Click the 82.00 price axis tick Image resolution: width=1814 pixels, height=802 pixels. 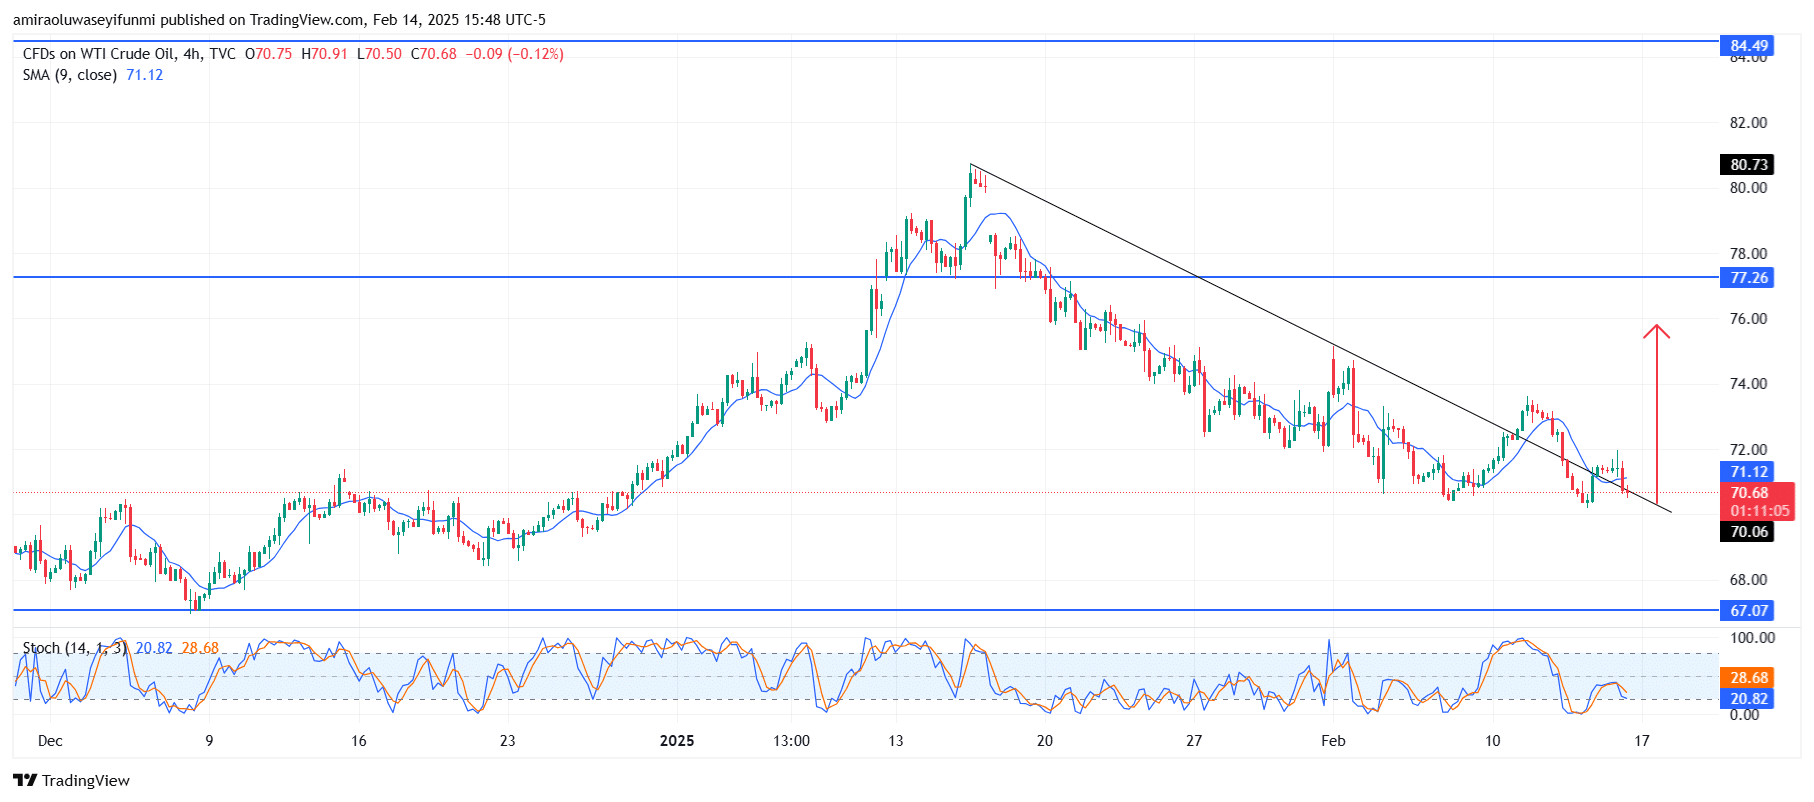tap(1748, 123)
